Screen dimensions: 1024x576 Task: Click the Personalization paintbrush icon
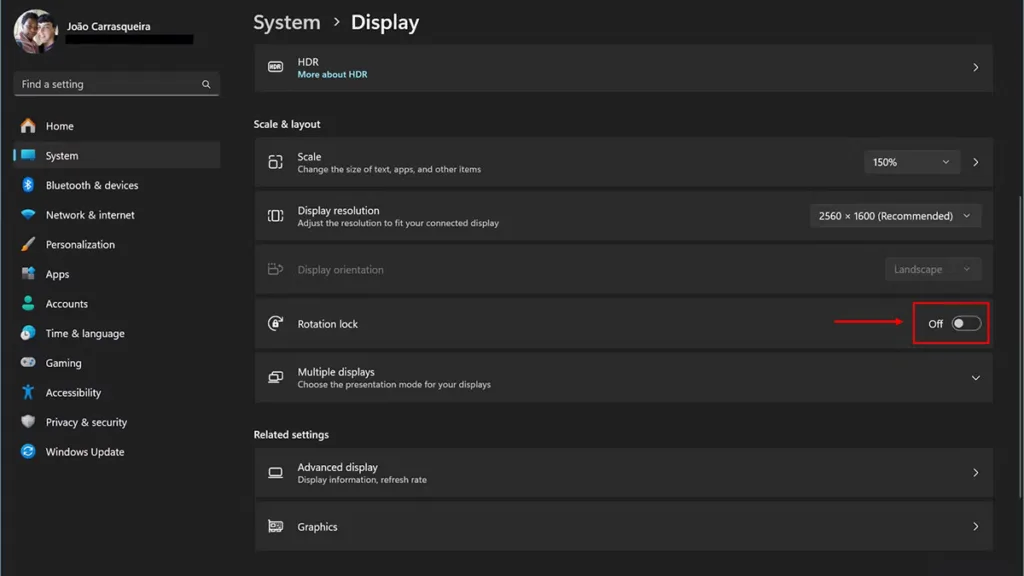27,244
